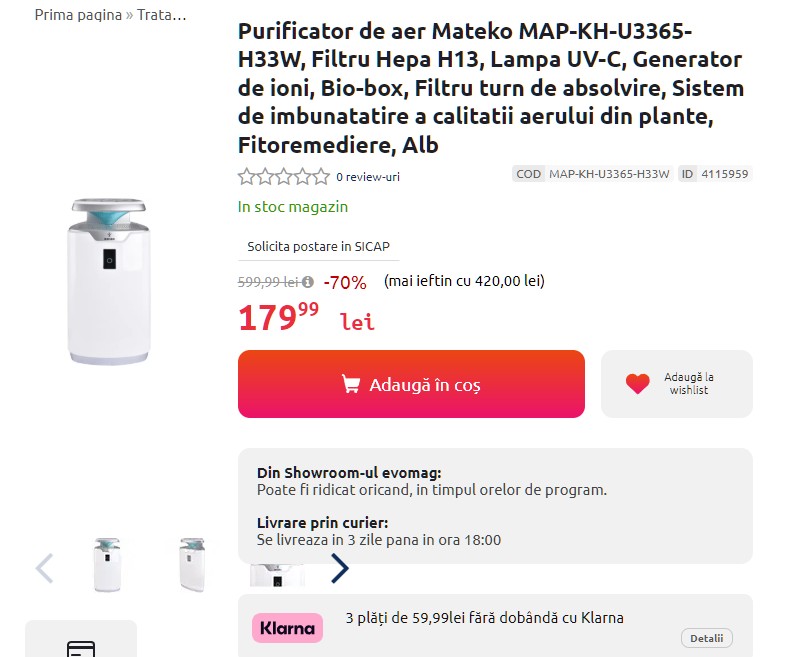Open the Trata… breadcrumb category
This screenshot has height=657, width=789.
coord(161,15)
